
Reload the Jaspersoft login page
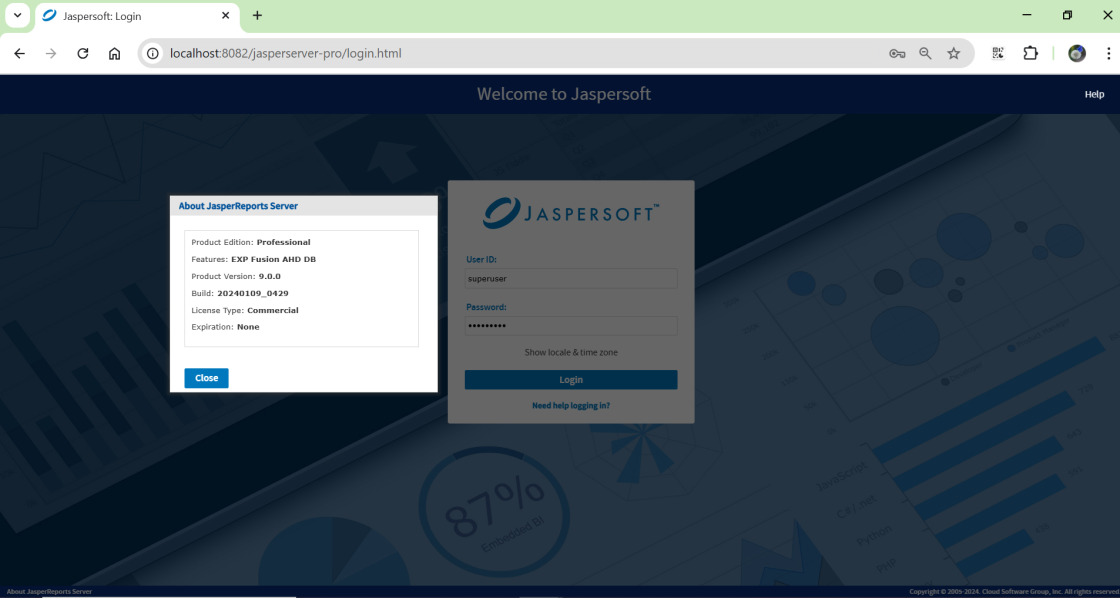(x=83, y=54)
